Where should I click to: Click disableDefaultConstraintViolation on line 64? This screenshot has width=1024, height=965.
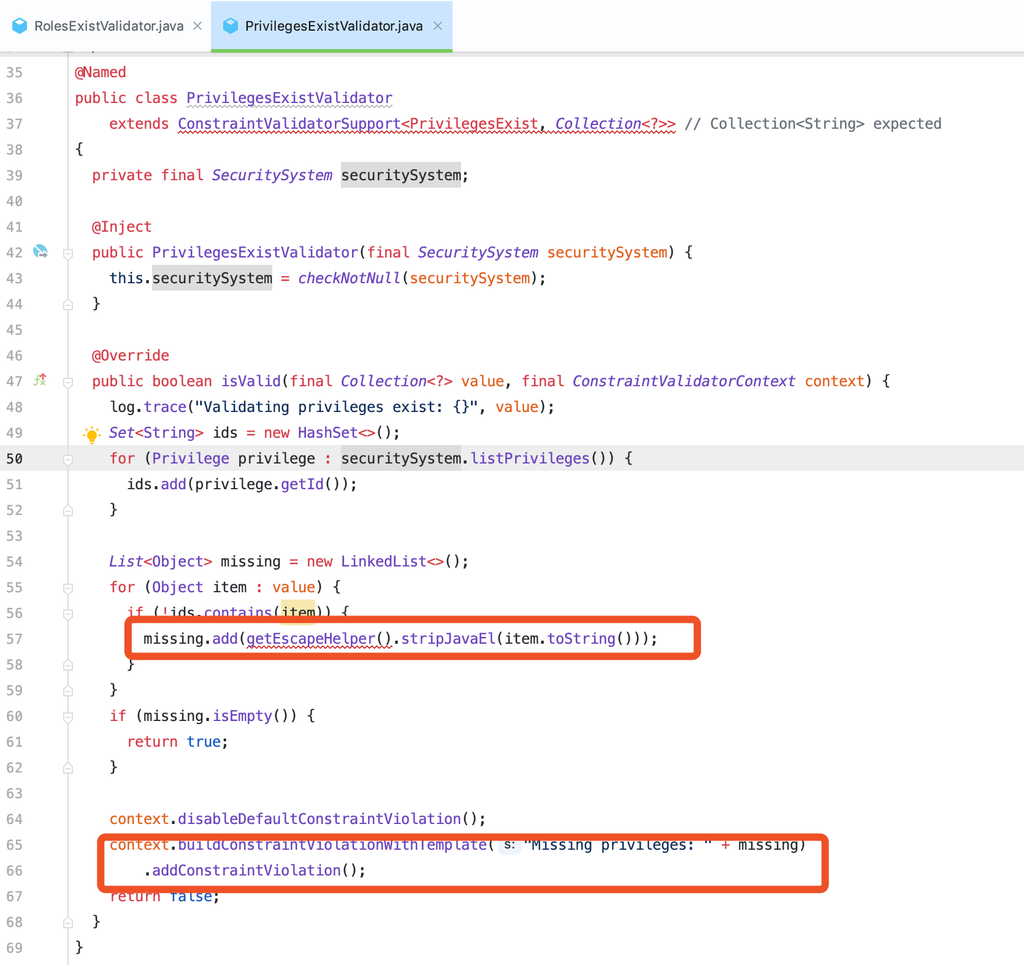pos(319,819)
